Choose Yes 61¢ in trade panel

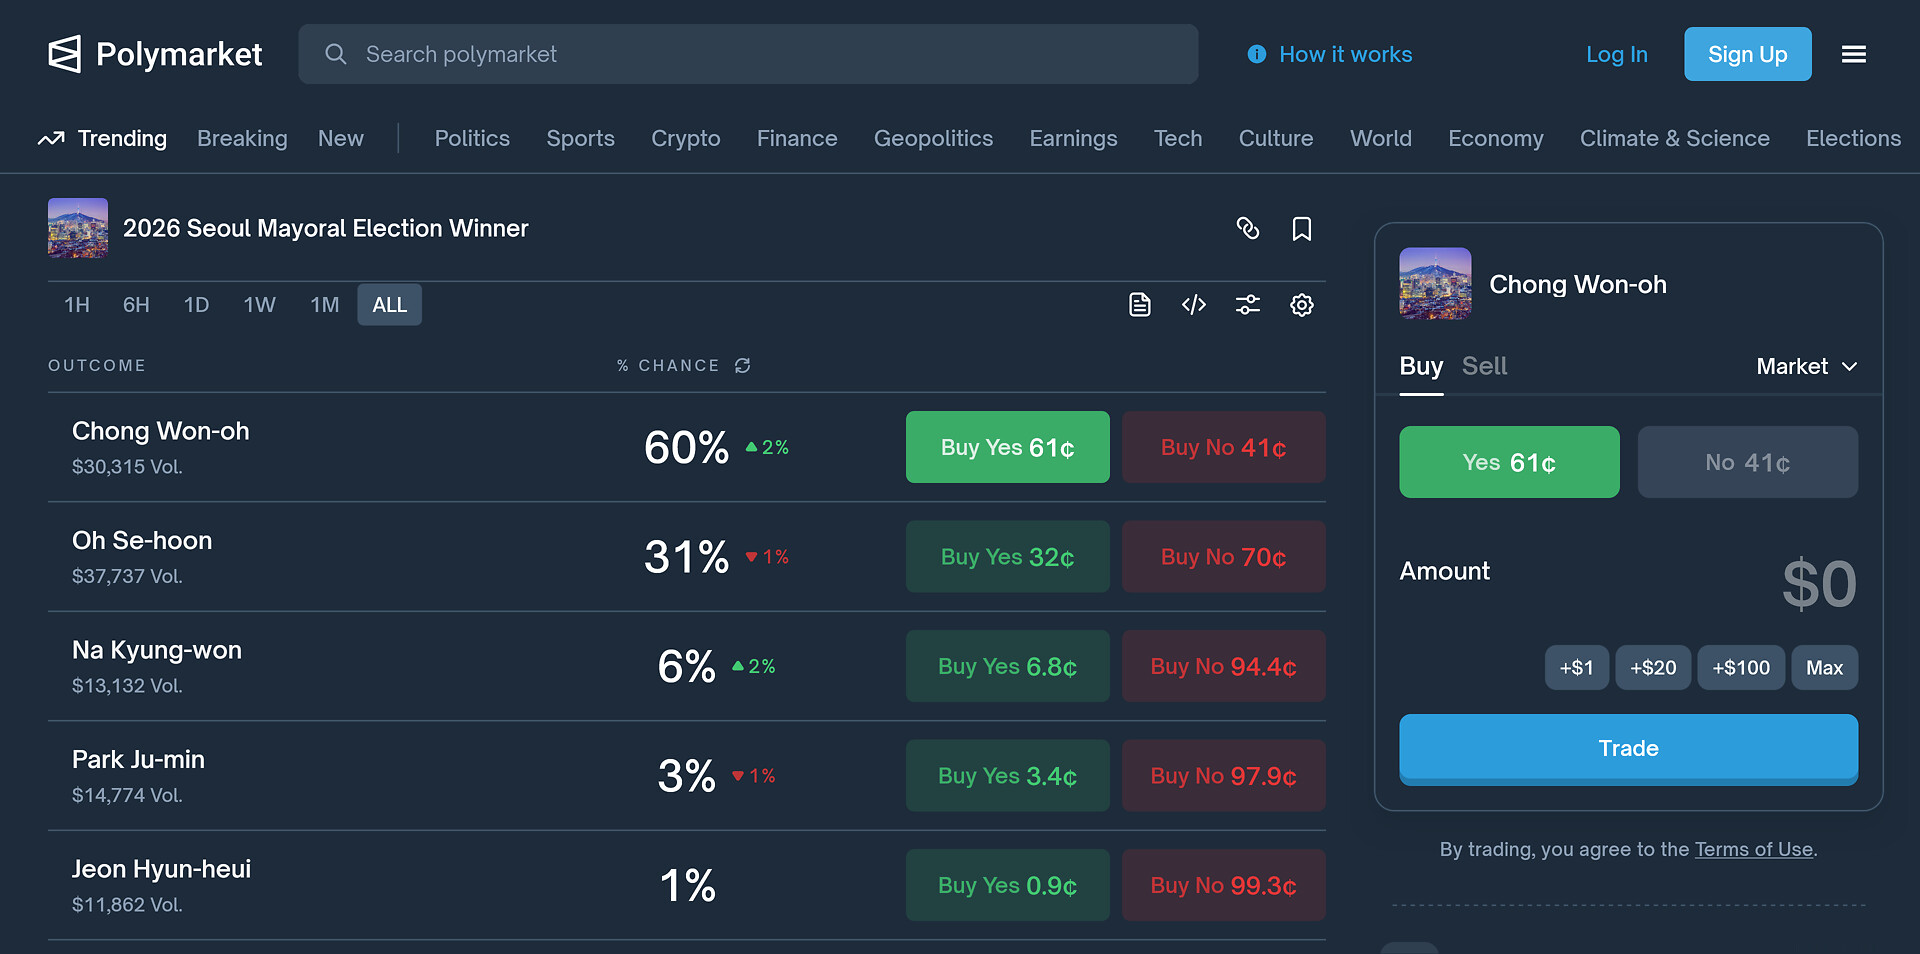pos(1509,462)
